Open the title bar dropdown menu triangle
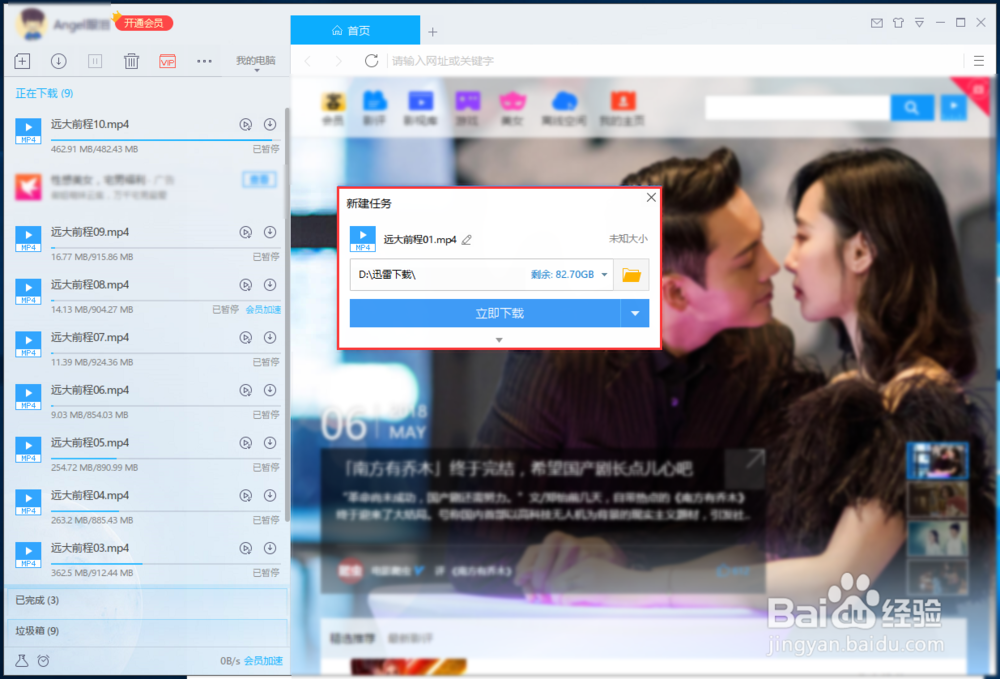 [919, 23]
